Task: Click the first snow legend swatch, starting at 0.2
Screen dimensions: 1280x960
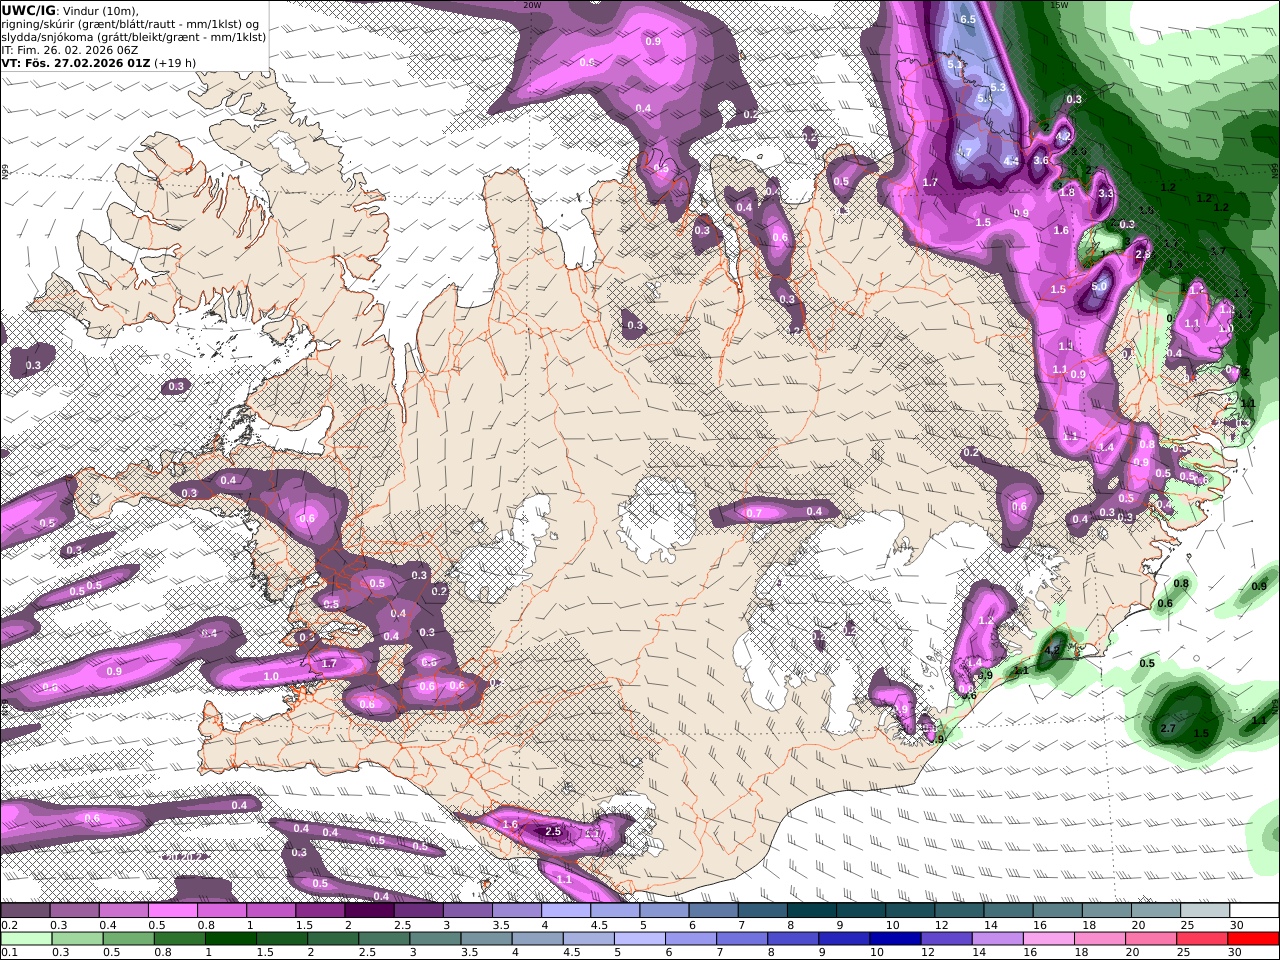Action: coord(25,911)
